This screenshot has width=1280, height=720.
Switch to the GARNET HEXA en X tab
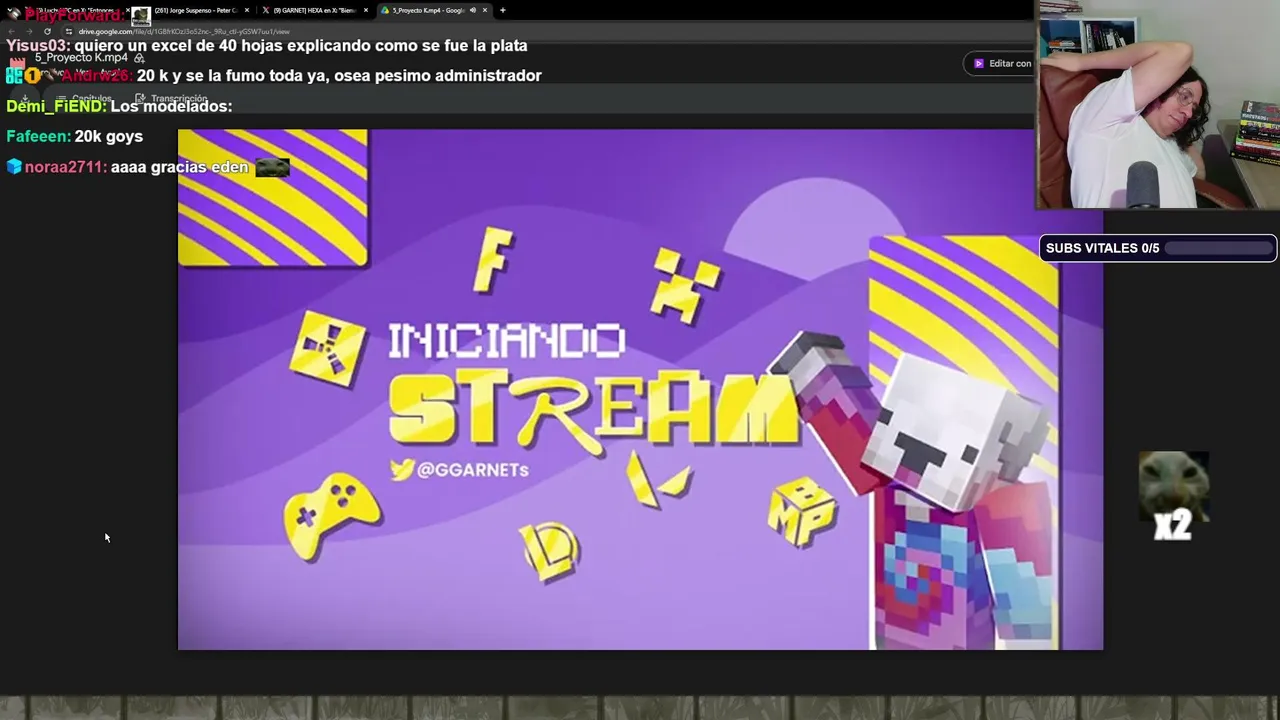point(313,10)
